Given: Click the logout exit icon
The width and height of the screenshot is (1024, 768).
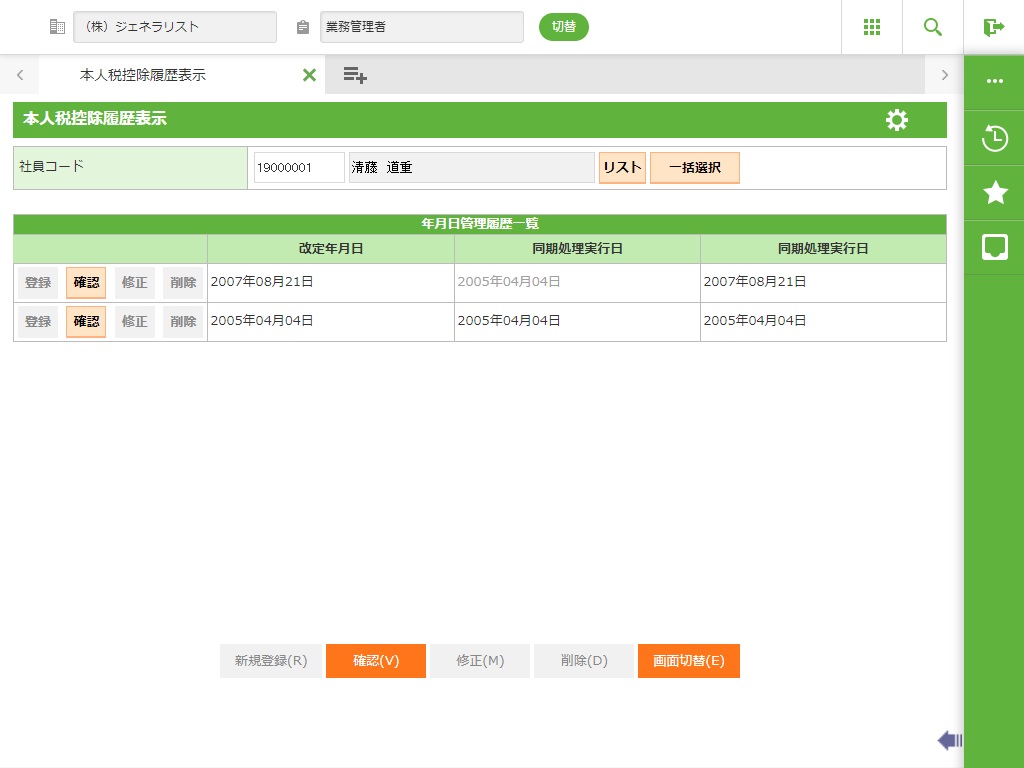Looking at the screenshot, I should point(993,27).
